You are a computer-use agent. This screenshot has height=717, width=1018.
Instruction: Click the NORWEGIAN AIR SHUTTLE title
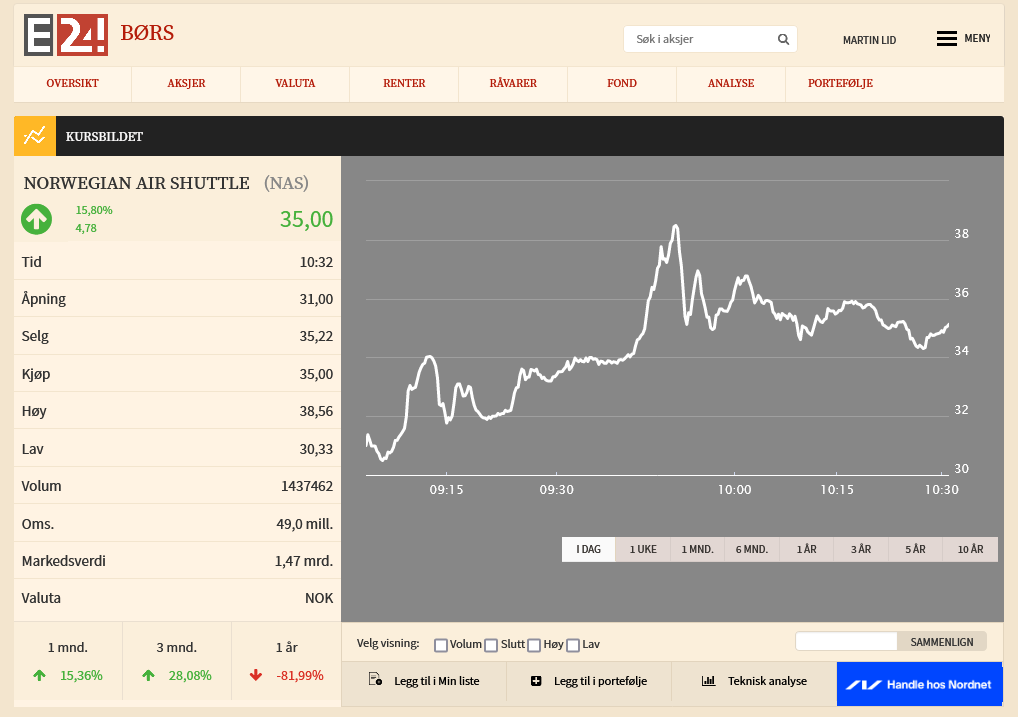click(x=137, y=183)
